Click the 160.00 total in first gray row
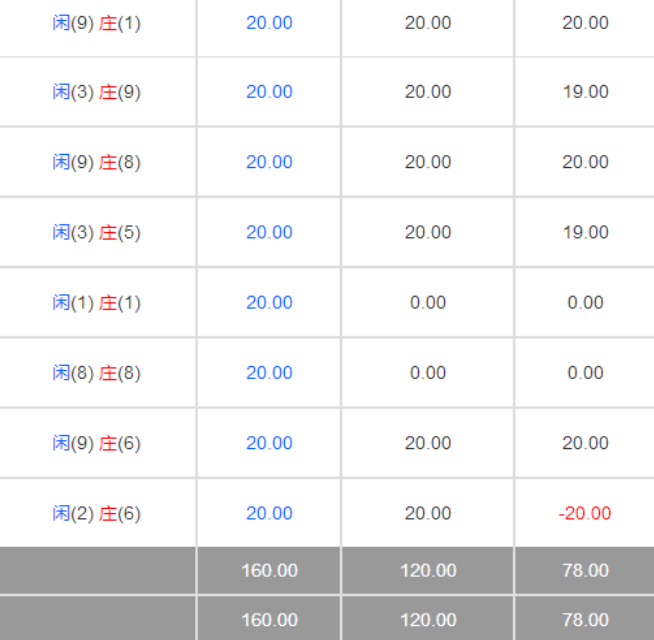The width and height of the screenshot is (654, 640). [269, 570]
